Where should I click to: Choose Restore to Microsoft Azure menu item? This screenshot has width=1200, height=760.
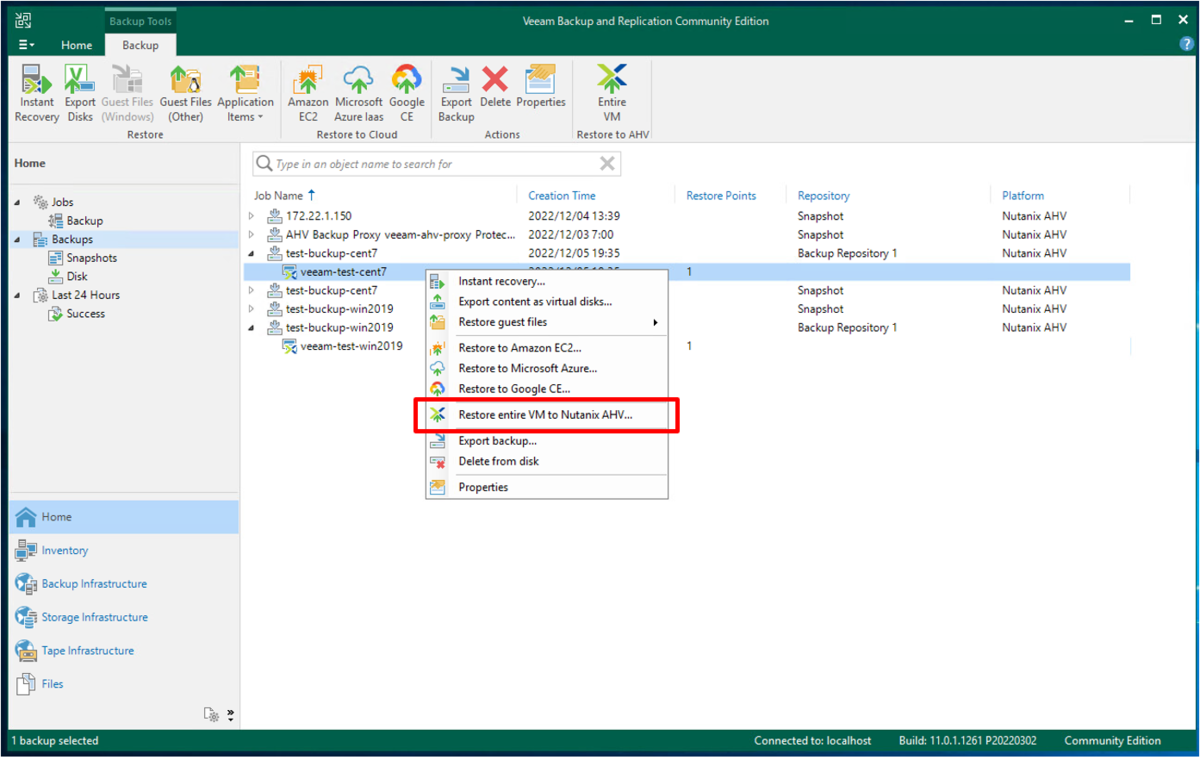click(547, 369)
